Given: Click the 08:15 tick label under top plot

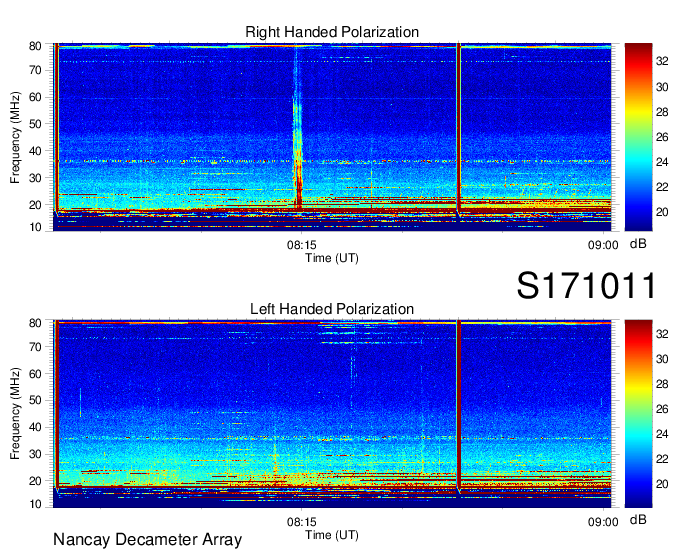Looking at the screenshot, I should (x=301, y=245).
